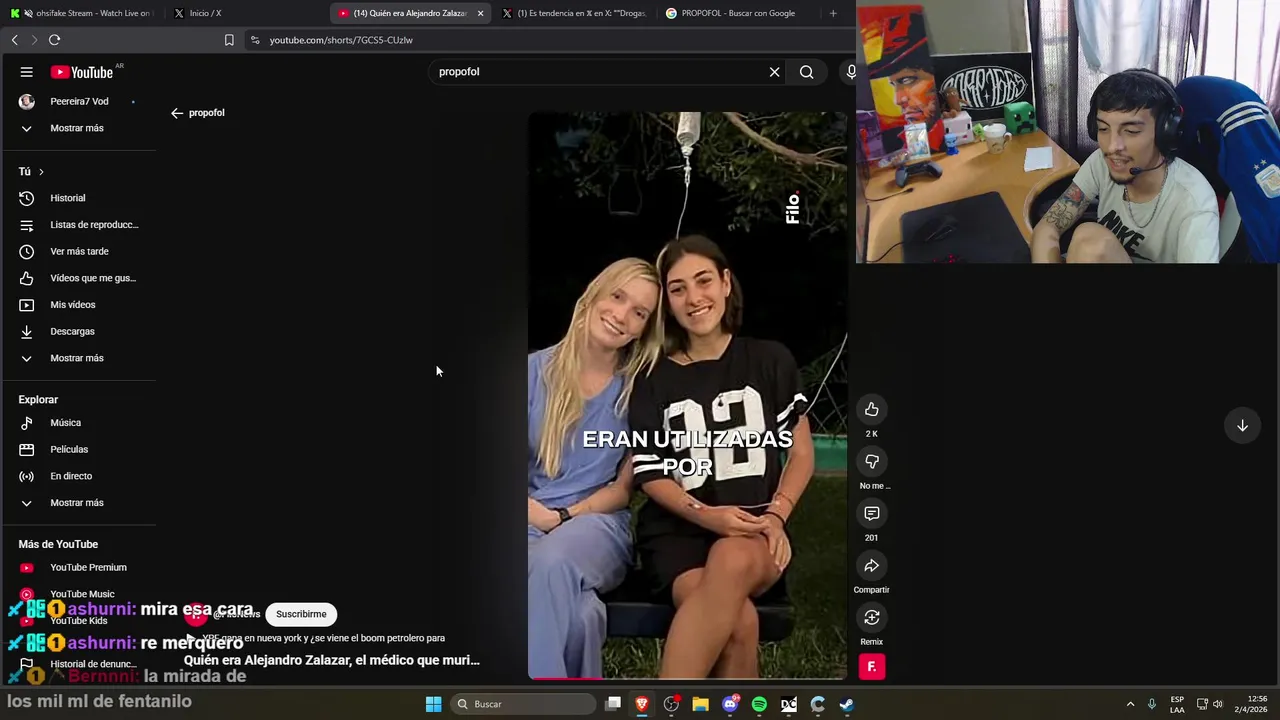Click the browser URL address bar
Screen dimensions: 1280x720
click(x=550, y=40)
